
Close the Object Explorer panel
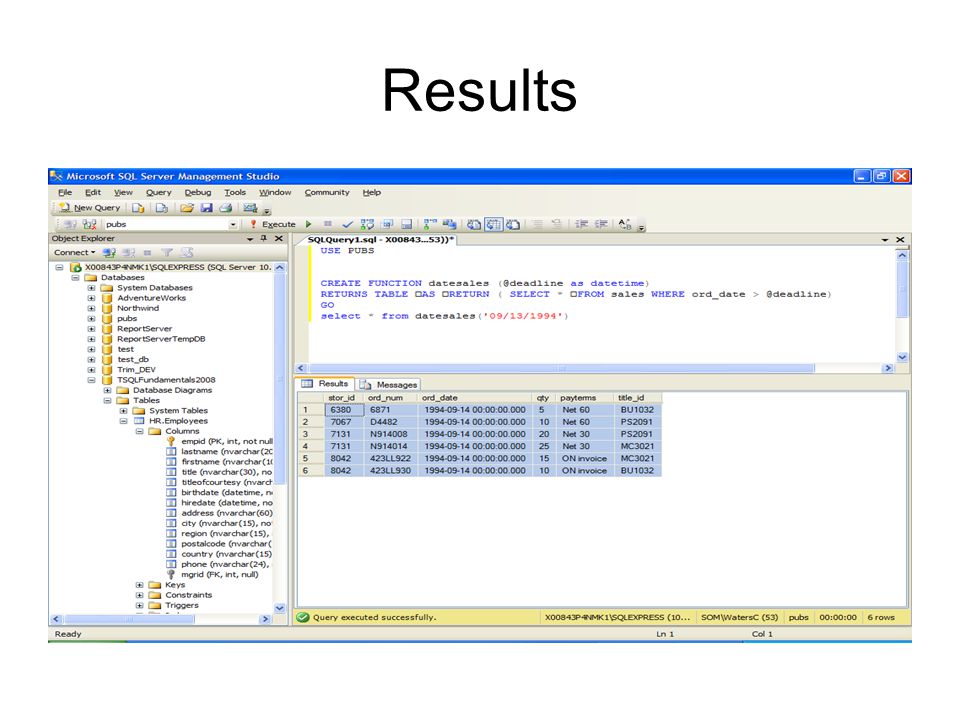pos(279,239)
